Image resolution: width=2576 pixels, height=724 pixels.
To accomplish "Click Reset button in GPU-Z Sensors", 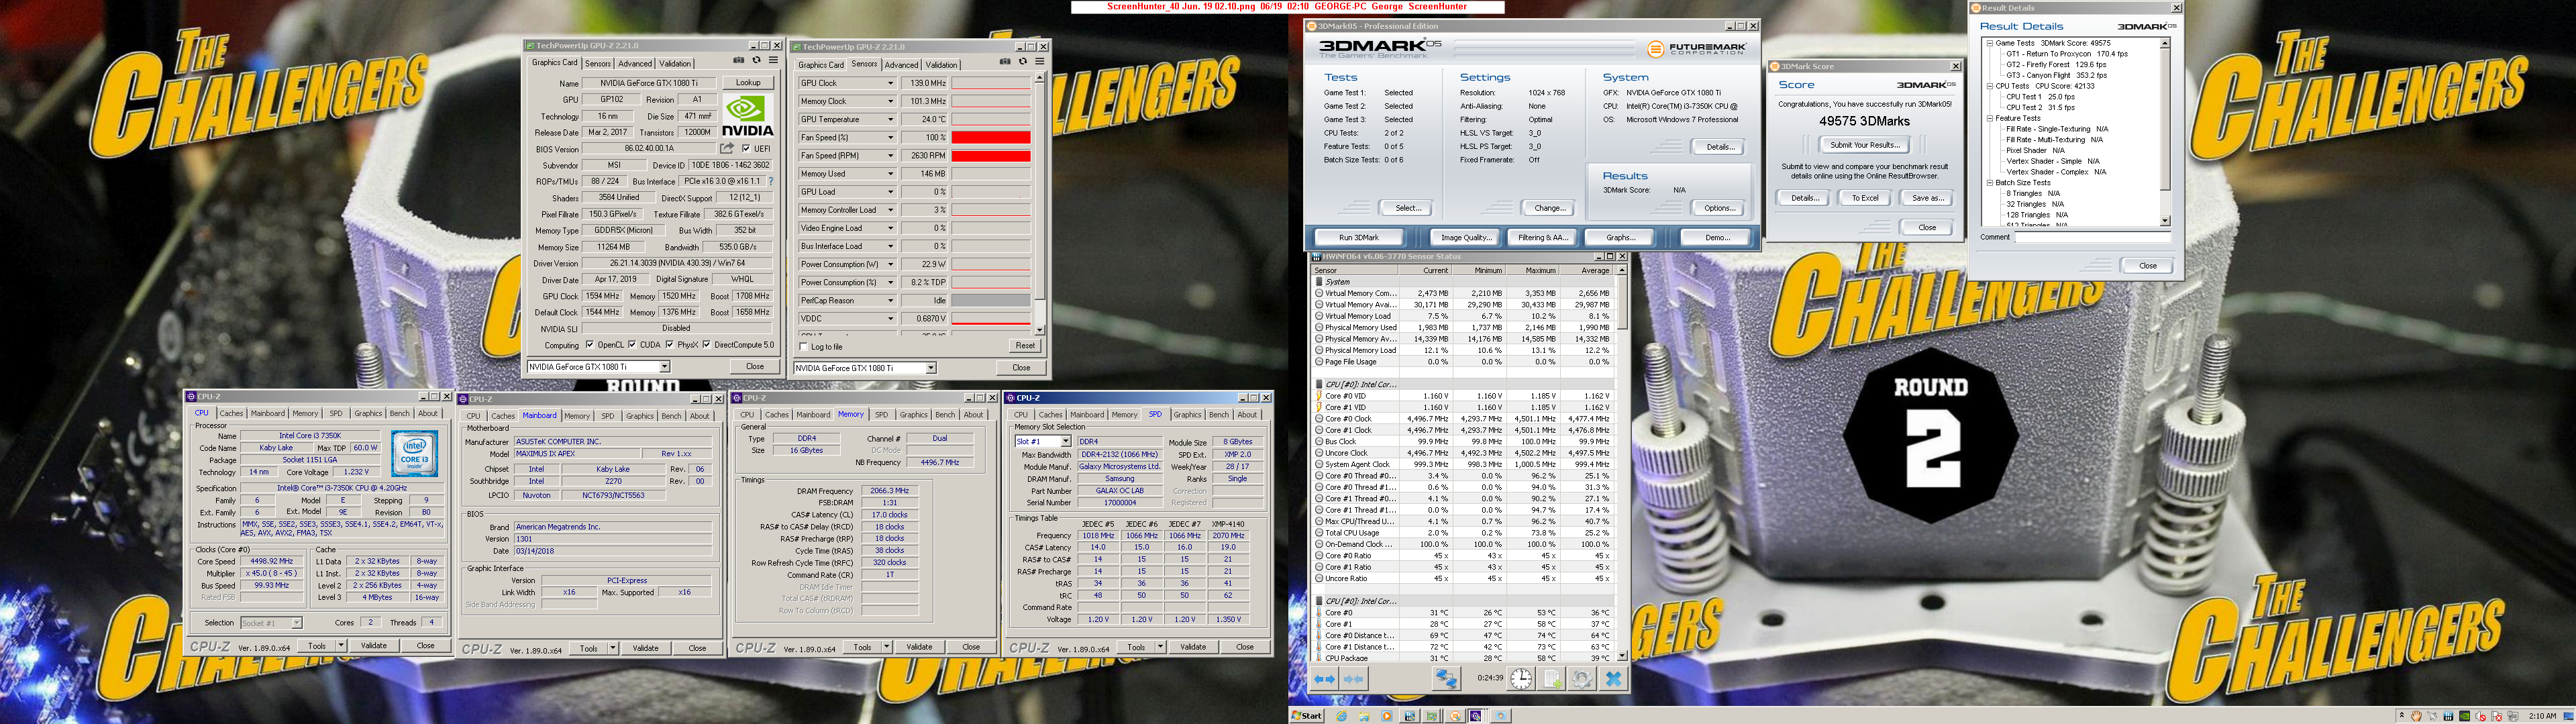I will pyautogui.click(x=1025, y=346).
